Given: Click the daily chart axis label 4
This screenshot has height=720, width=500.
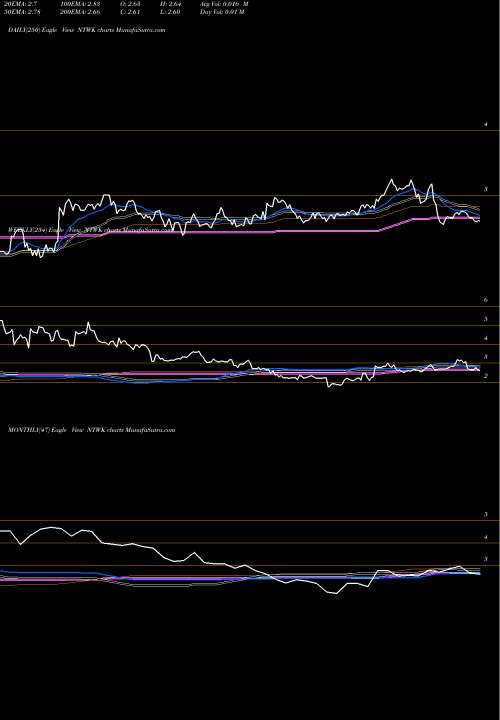Looking at the screenshot, I should coord(486,124).
